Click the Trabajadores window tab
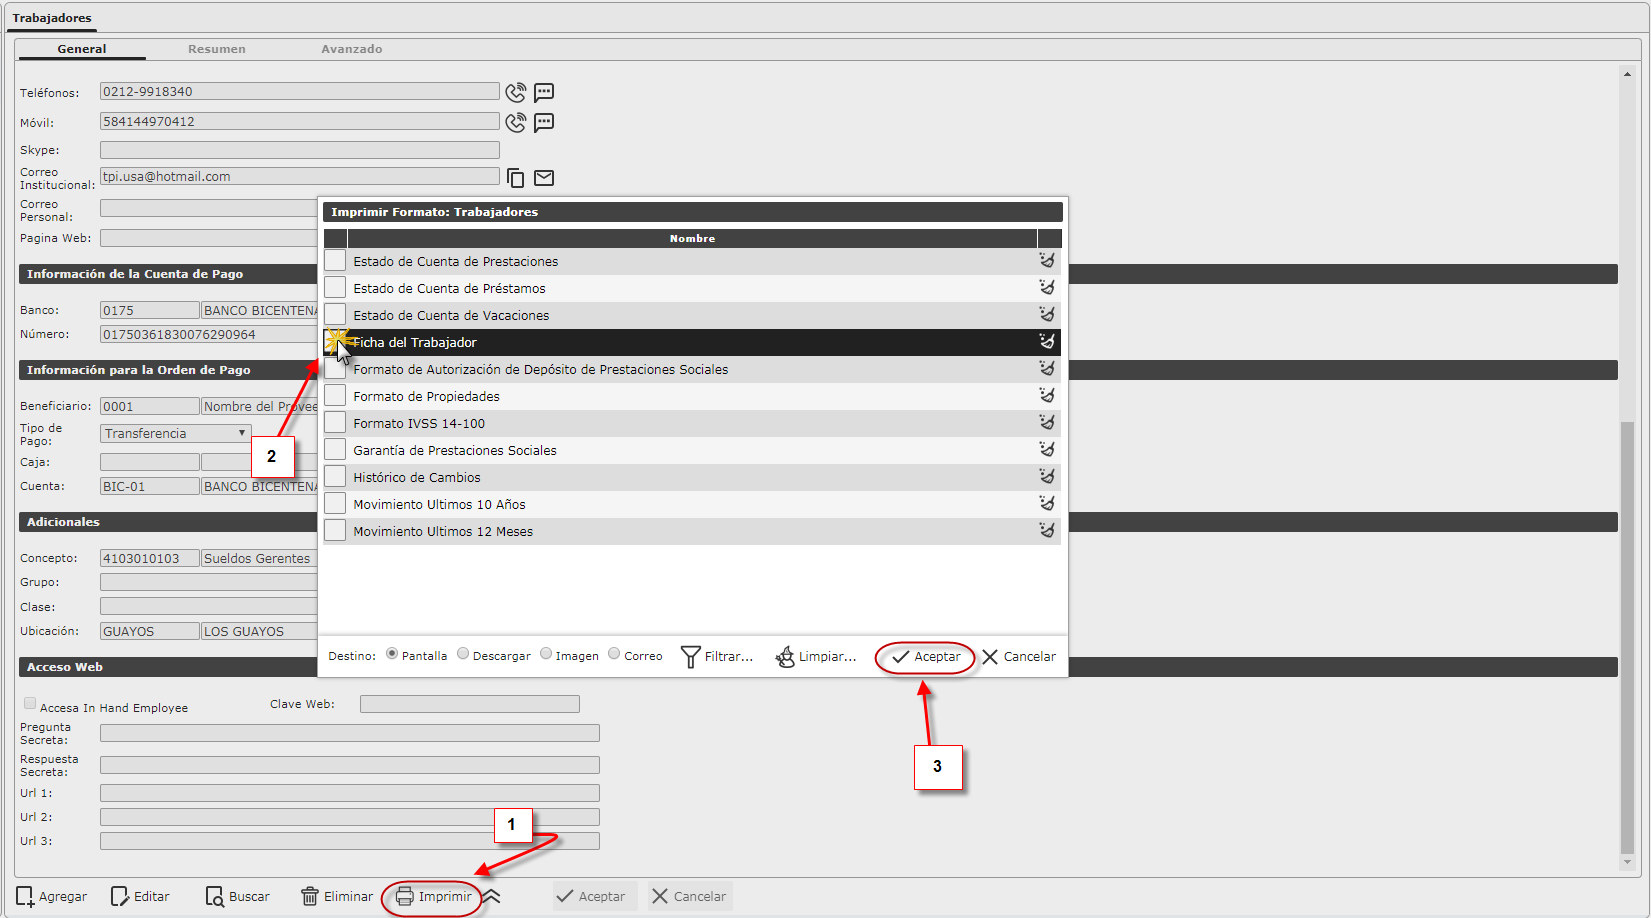Image resolution: width=1651 pixels, height=918 pixels. tap(52, 18)
